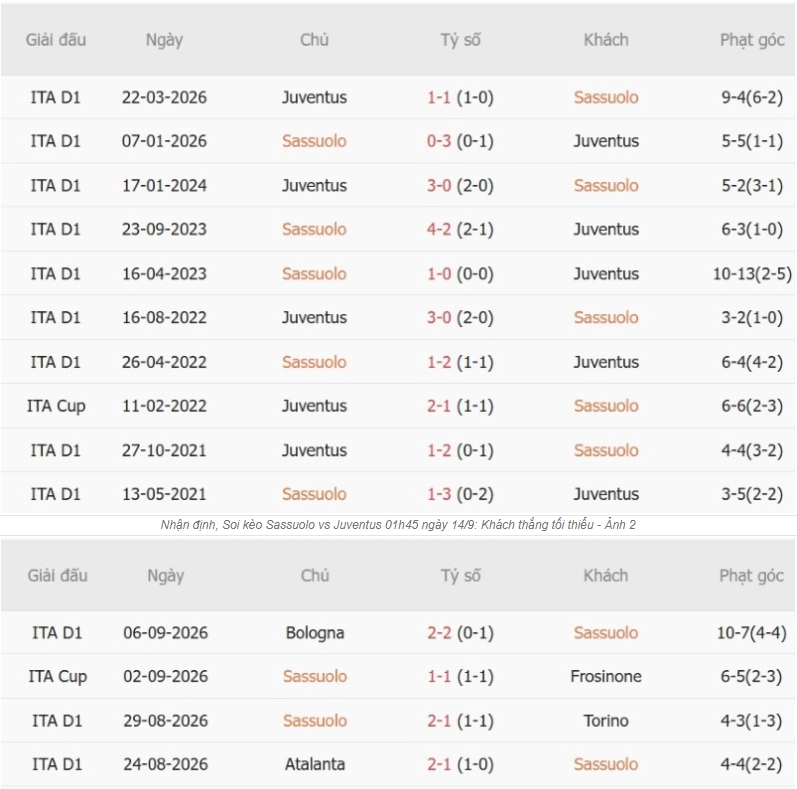
Task: Open the 2-2 score for Bologna match
Action: 439,632
